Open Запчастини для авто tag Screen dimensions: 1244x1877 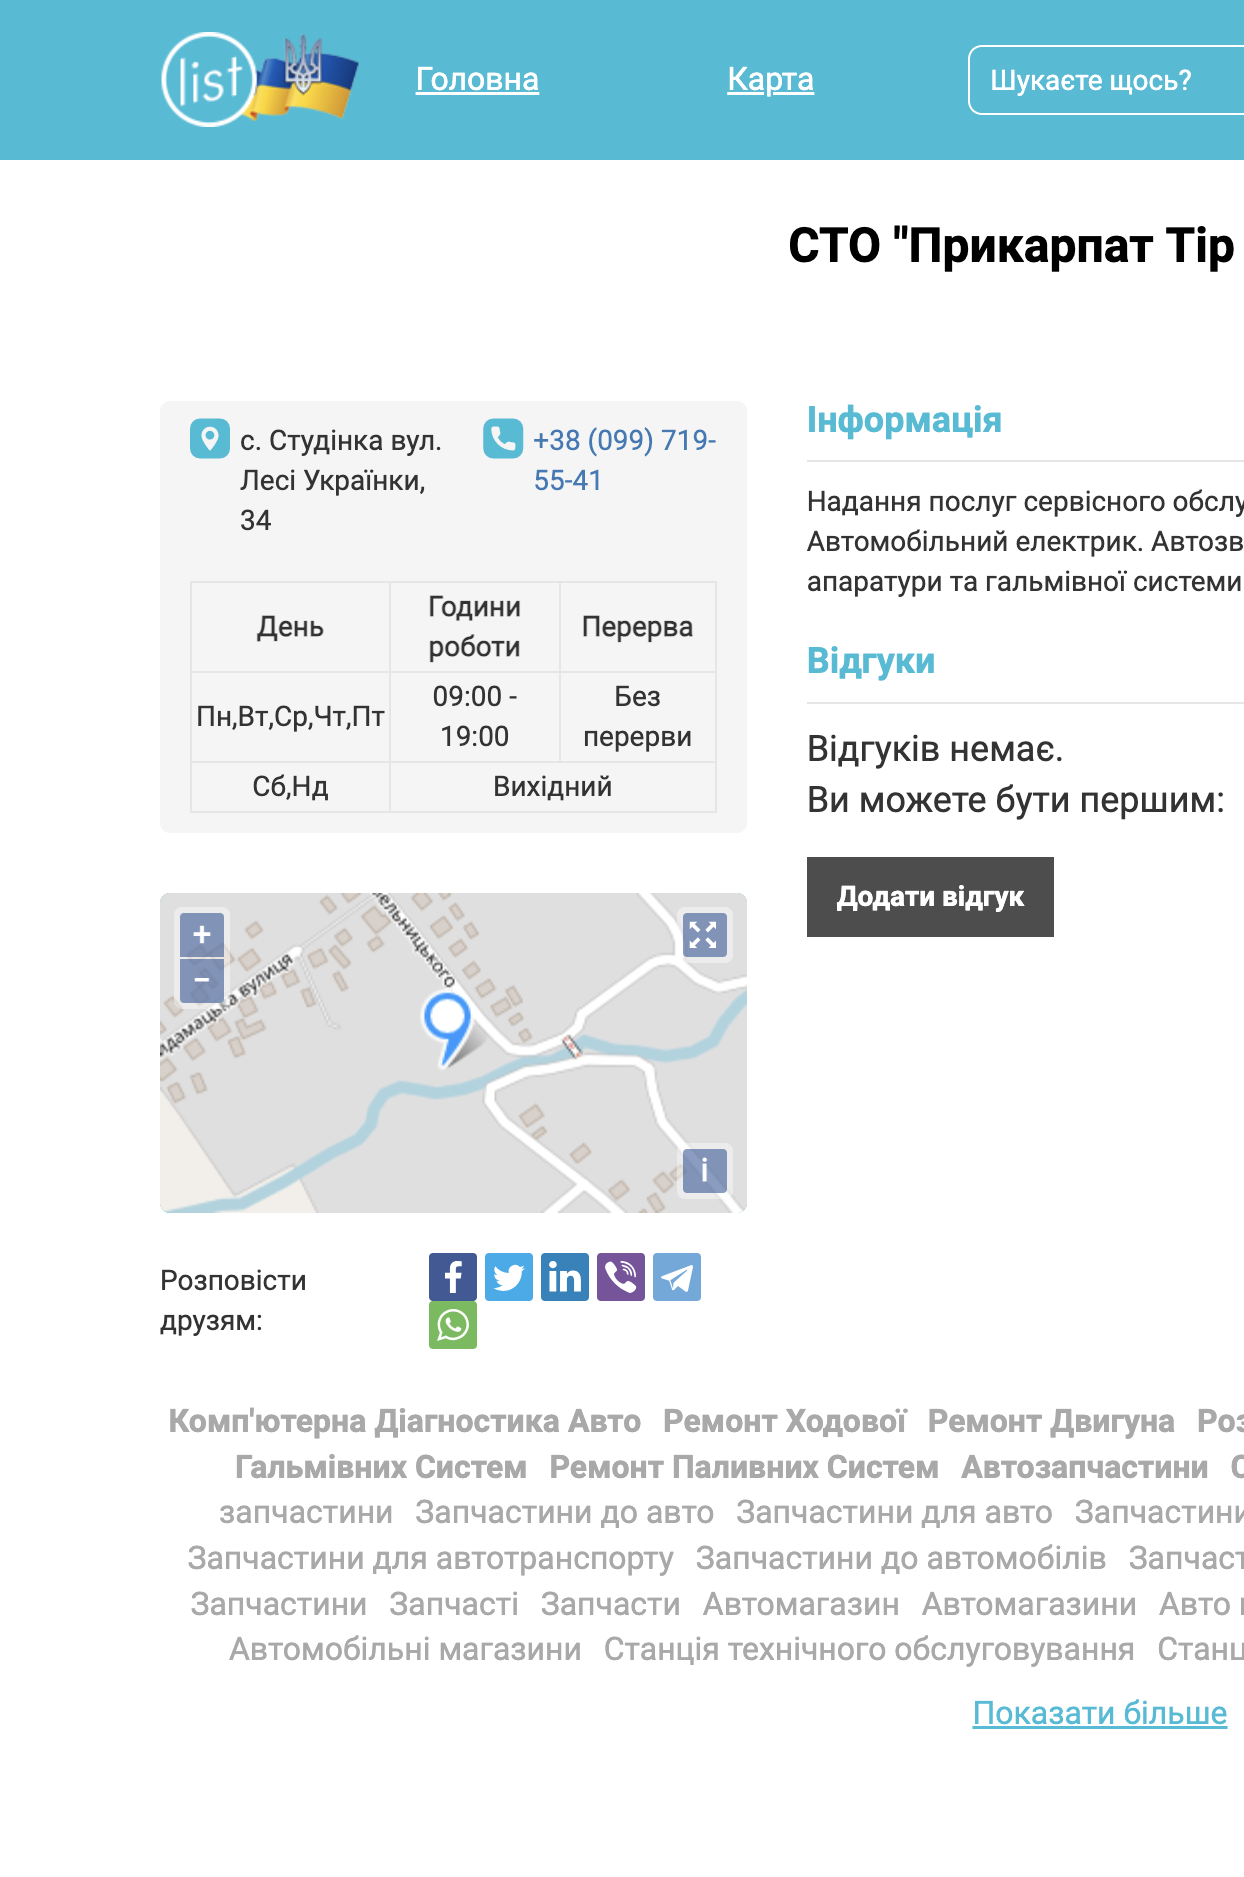tap(894, 1512)
